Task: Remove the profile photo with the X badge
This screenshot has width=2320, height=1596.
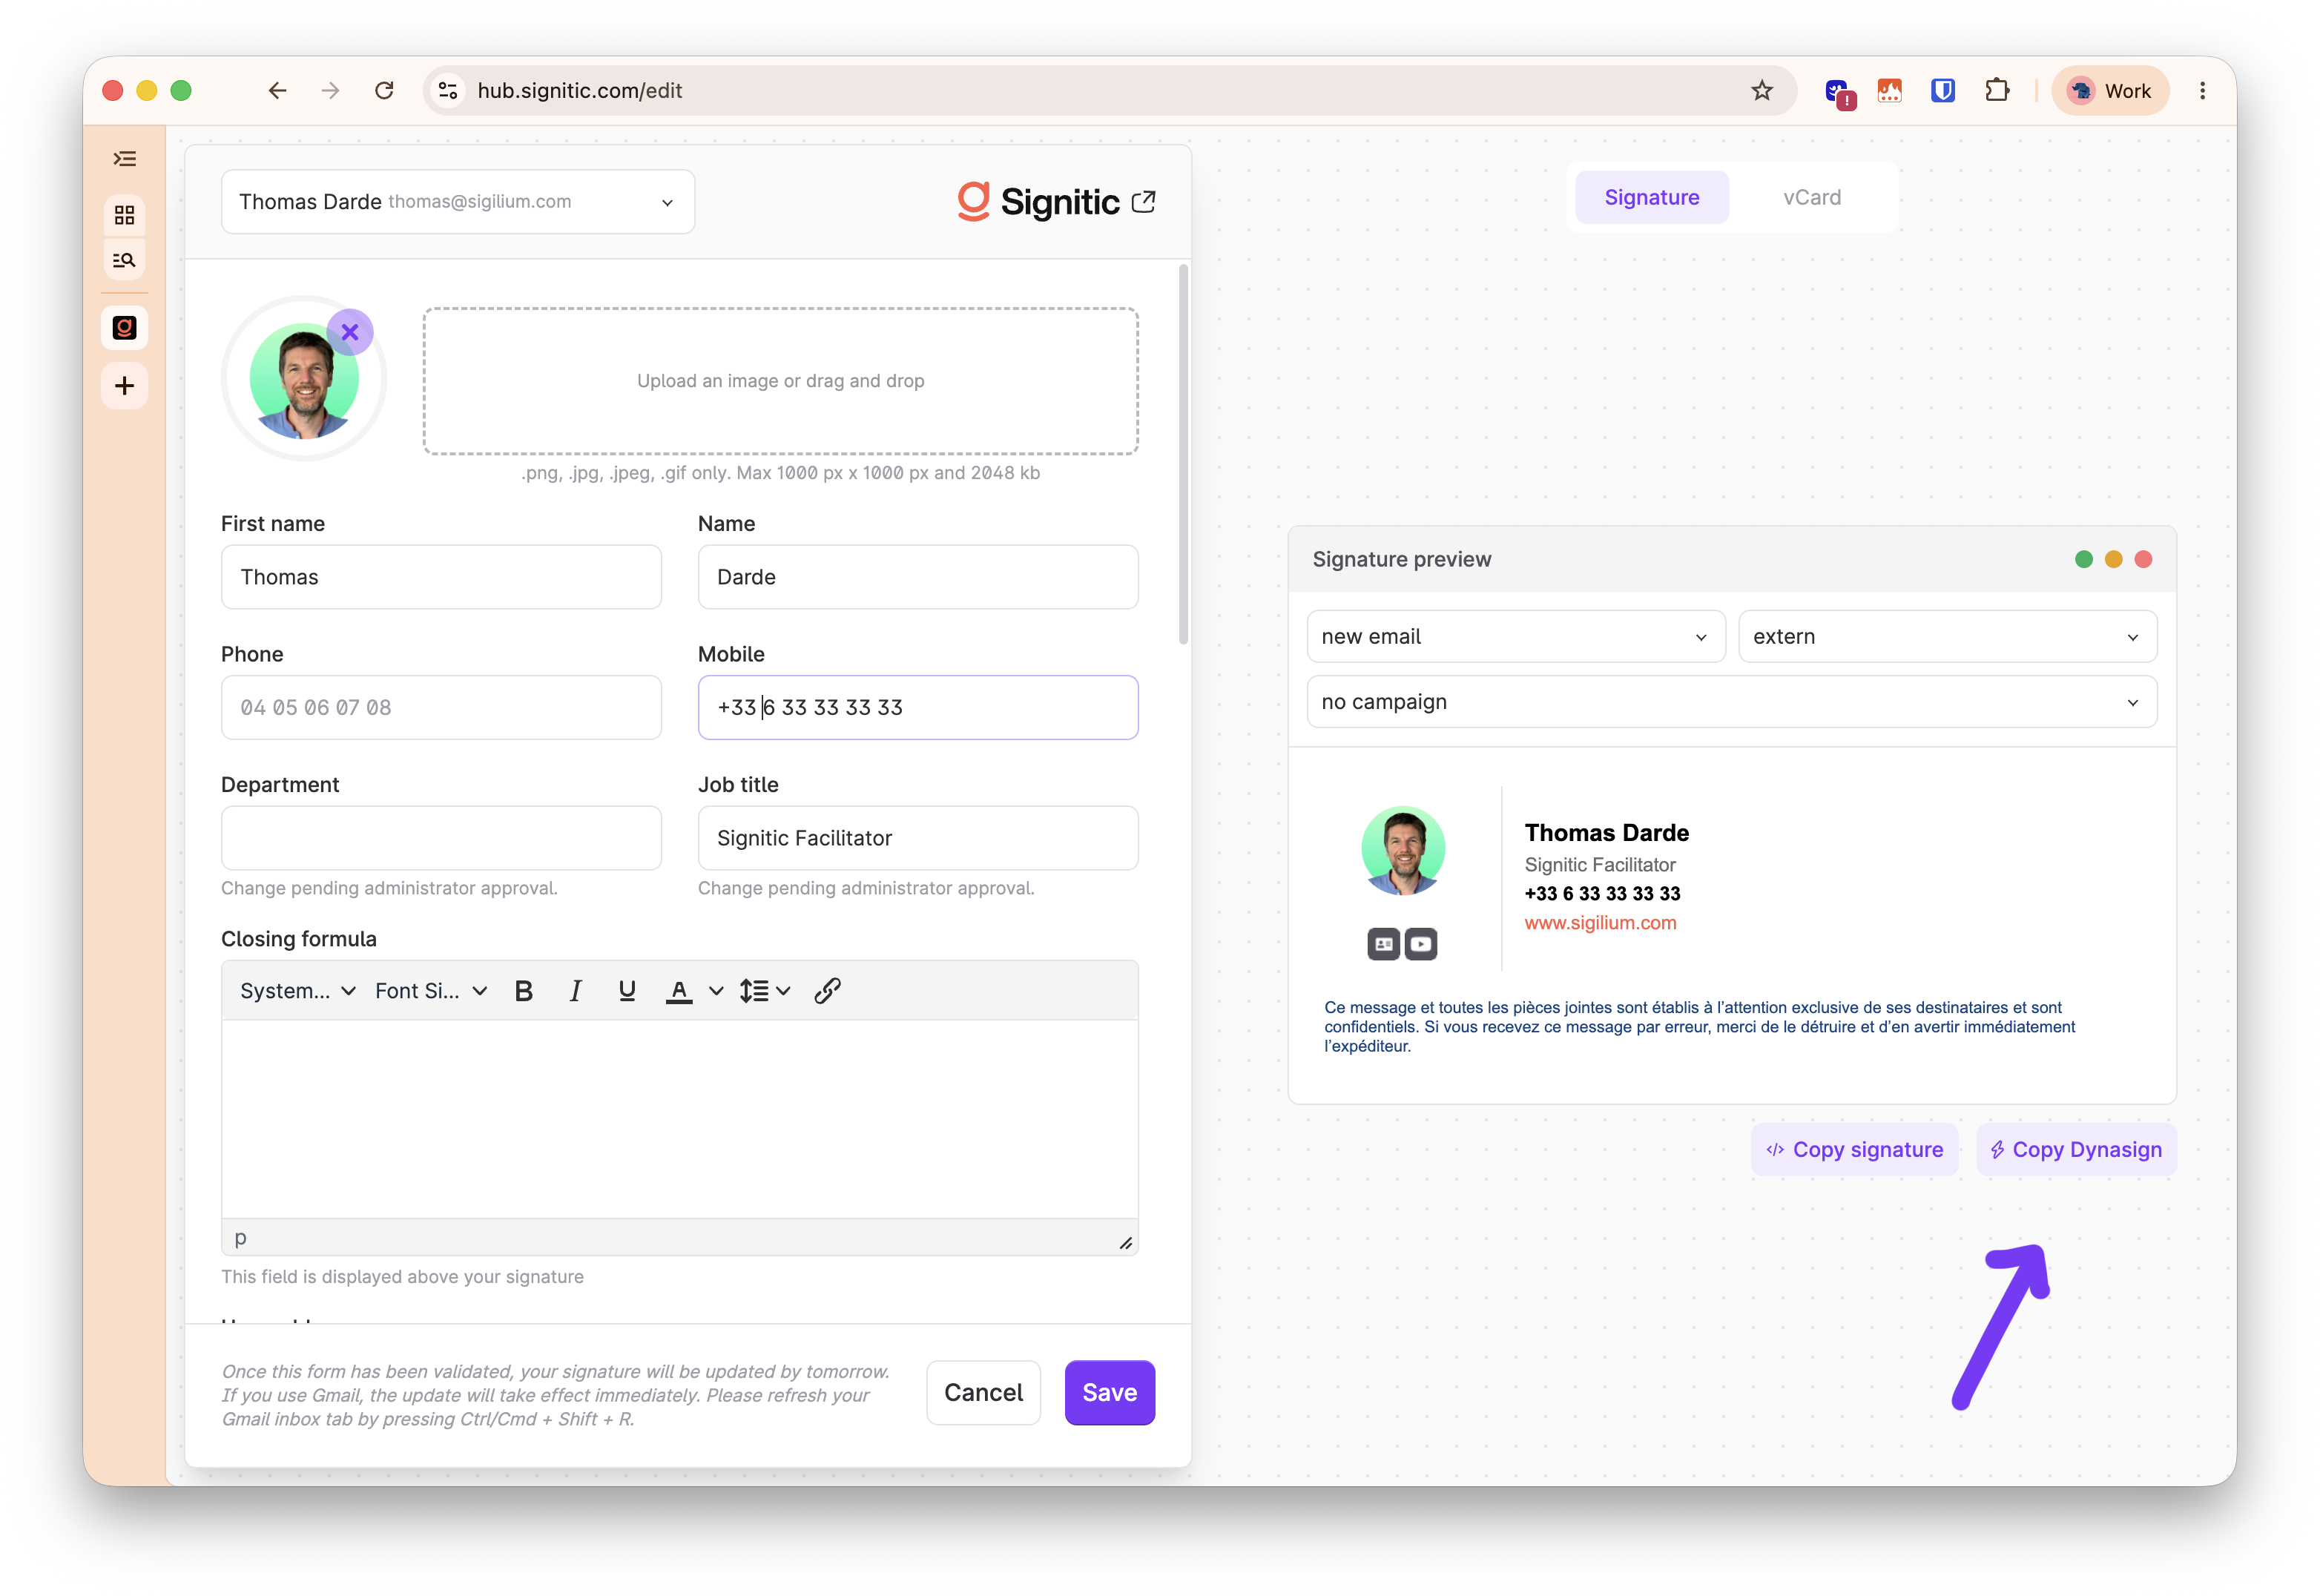Action: tap(350, 332)
